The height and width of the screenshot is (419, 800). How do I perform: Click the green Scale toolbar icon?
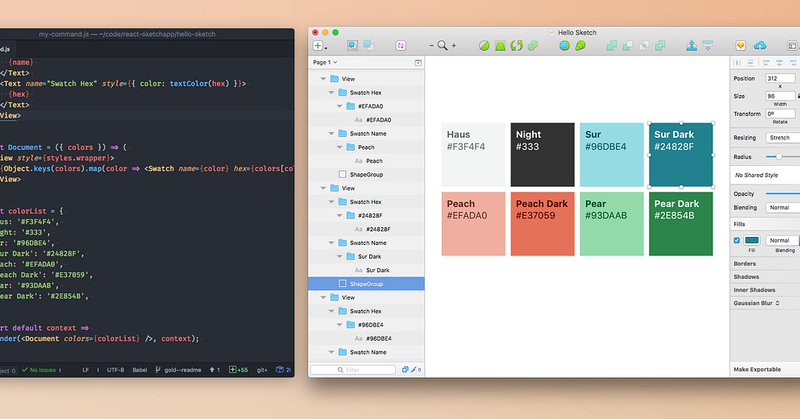580,46
